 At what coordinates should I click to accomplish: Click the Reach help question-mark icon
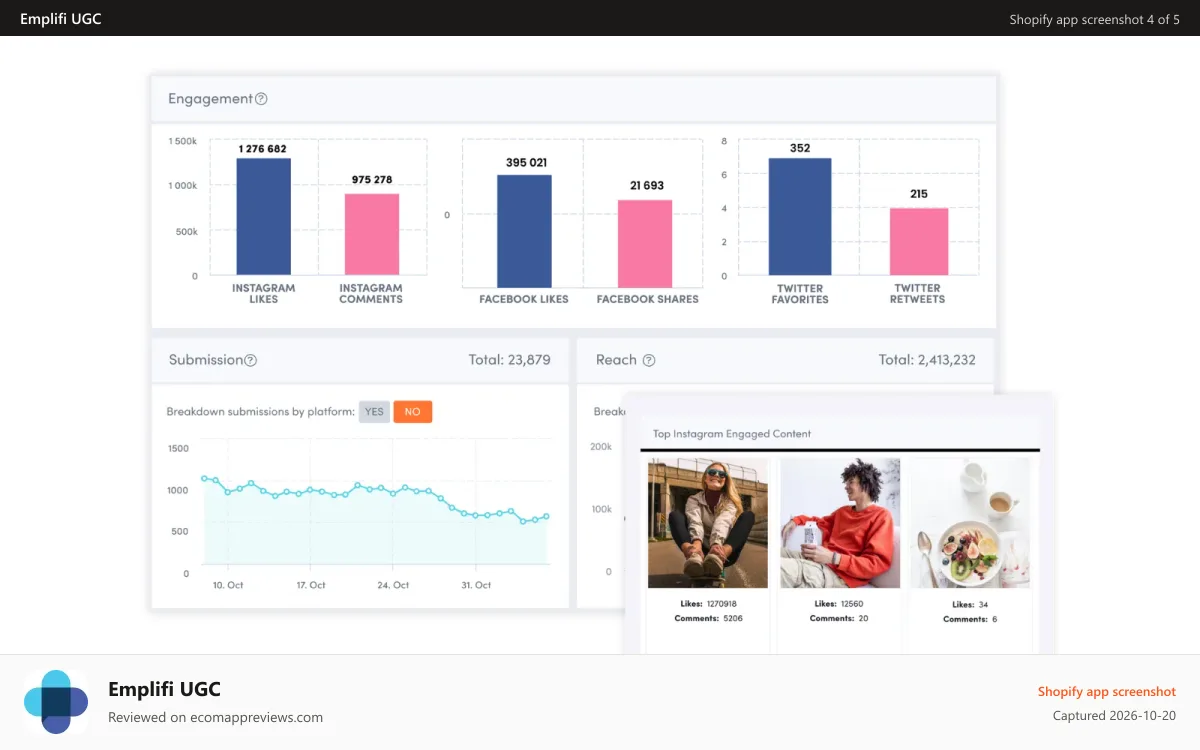pyautogui.click(x=649, y=360)
